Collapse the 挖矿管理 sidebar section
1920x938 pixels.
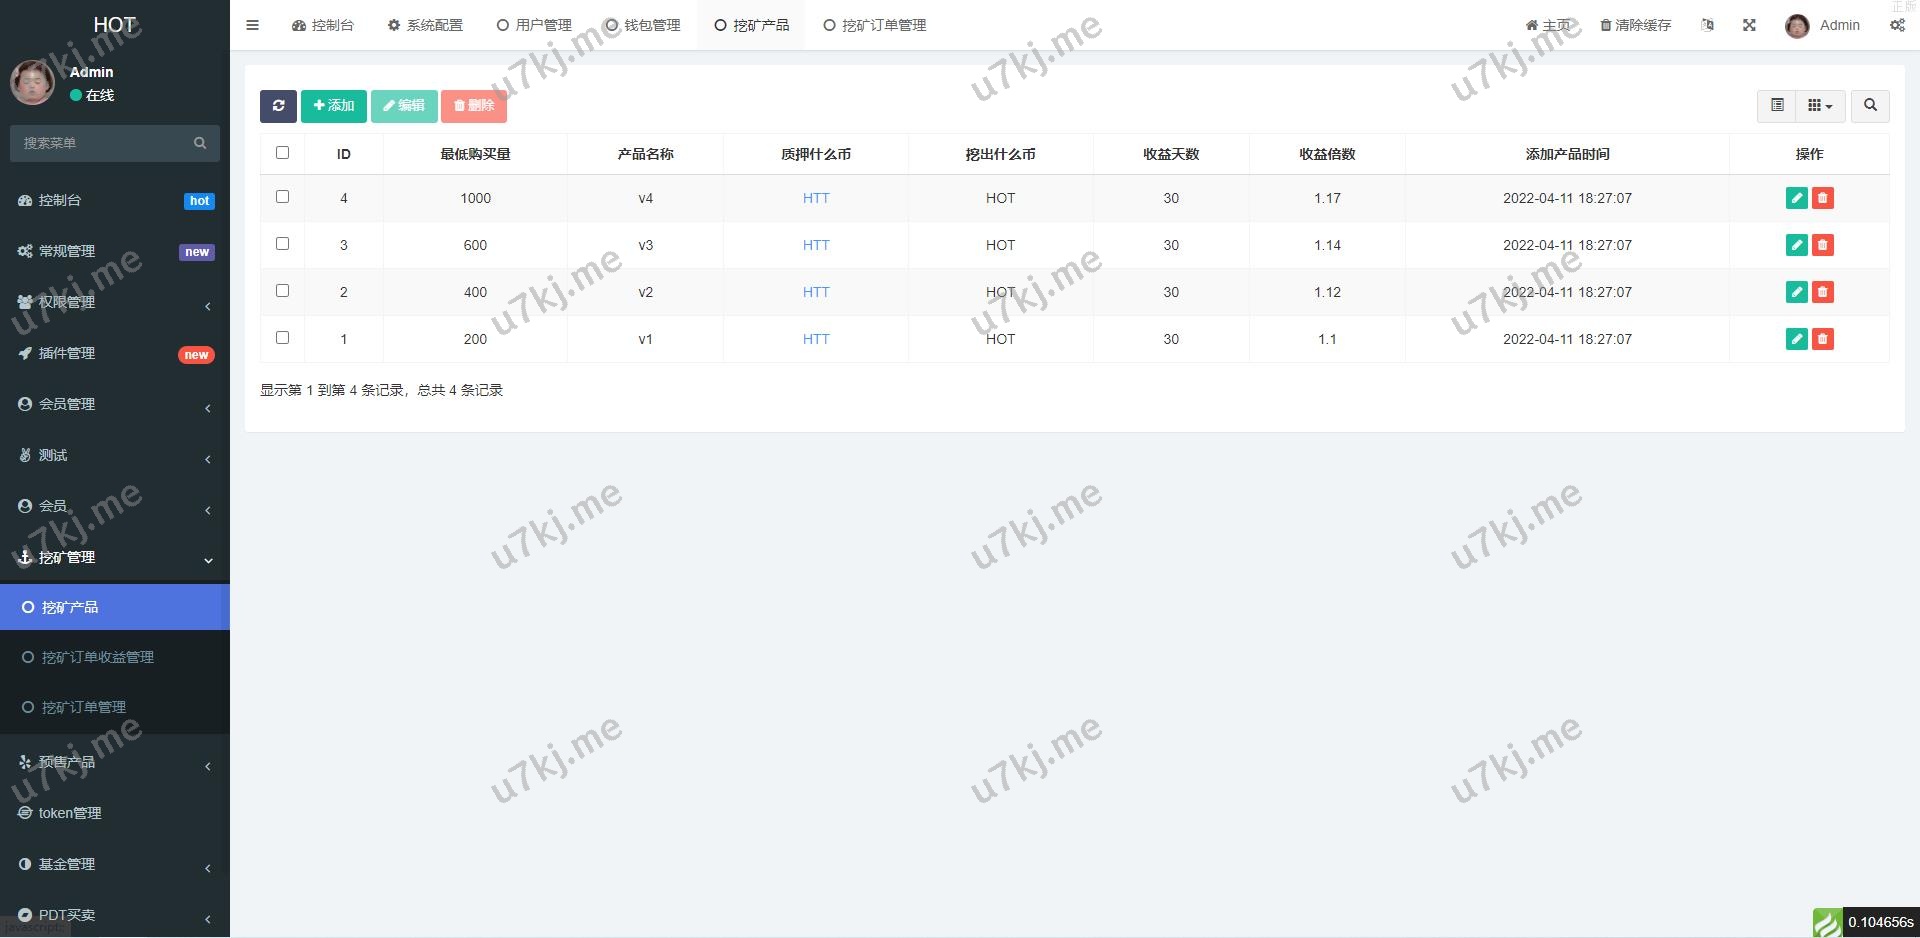tap(115, 557)
